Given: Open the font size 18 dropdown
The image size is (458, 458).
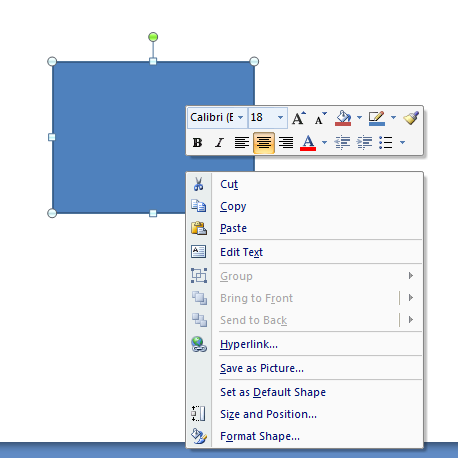Looking at the screenshot, I should (x=280, y=118).
